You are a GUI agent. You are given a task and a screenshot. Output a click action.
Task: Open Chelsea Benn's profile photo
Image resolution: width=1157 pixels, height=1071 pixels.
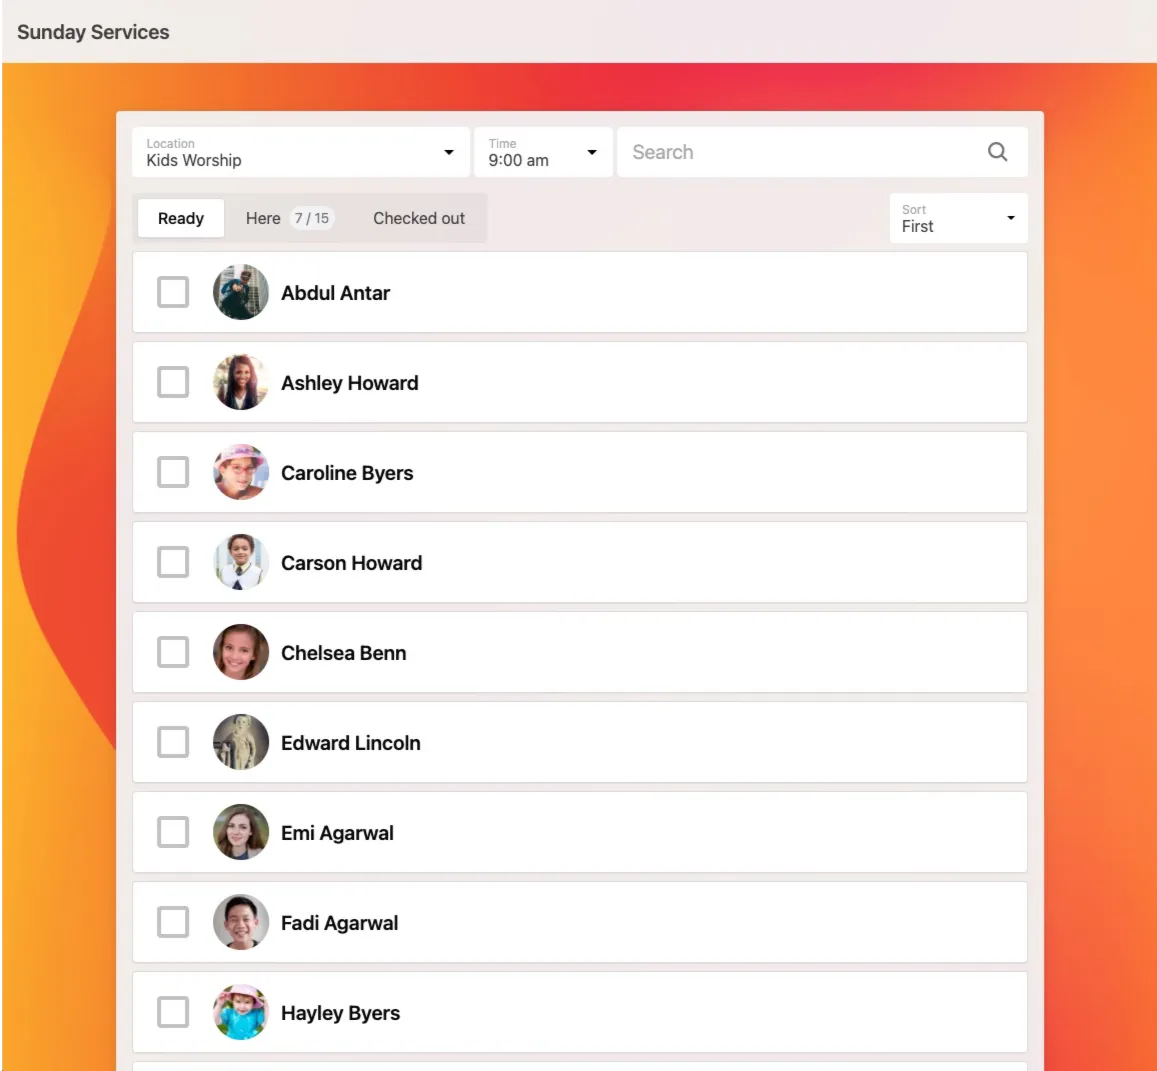[x=241, y=653]
